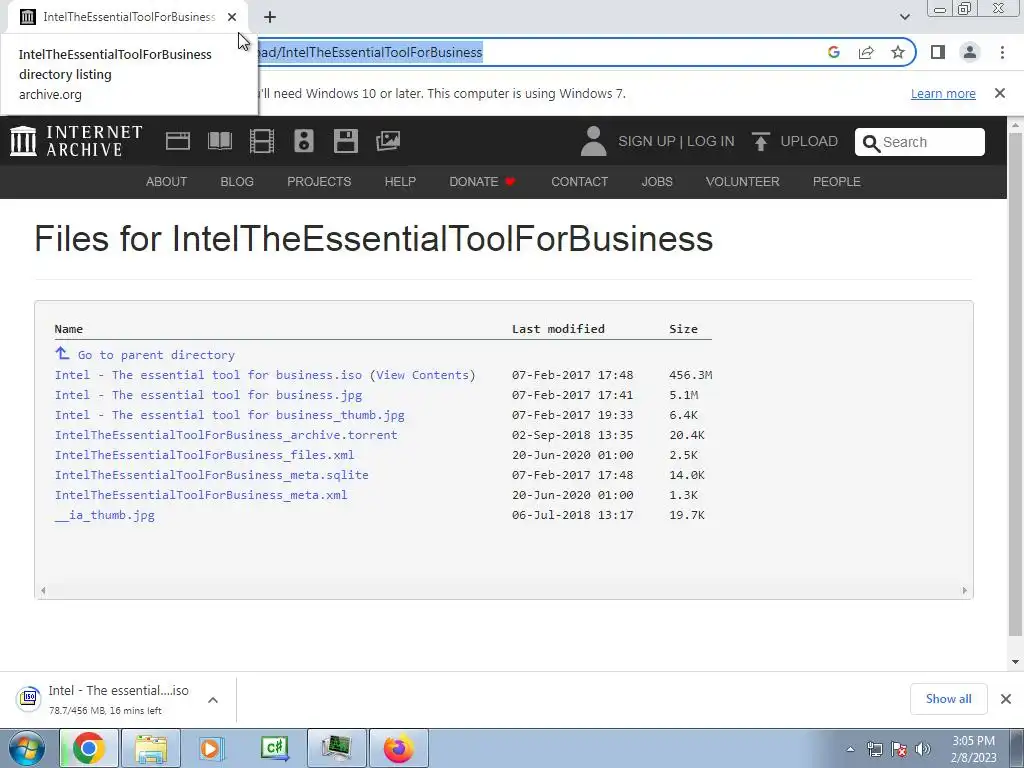
Task: Click the Internet Archive logo
Action: pyautogui.click(x=76, y=141)
